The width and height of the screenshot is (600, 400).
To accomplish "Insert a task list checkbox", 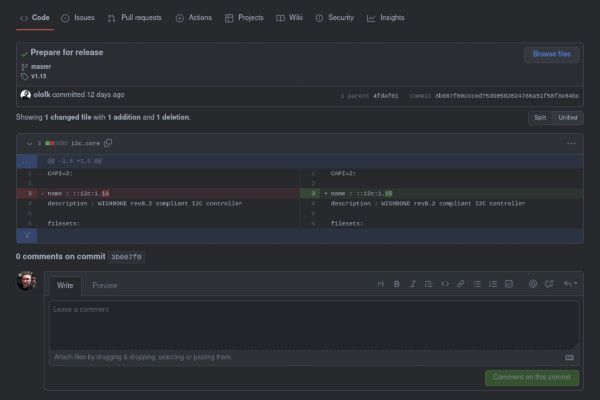I will [509, 284].
